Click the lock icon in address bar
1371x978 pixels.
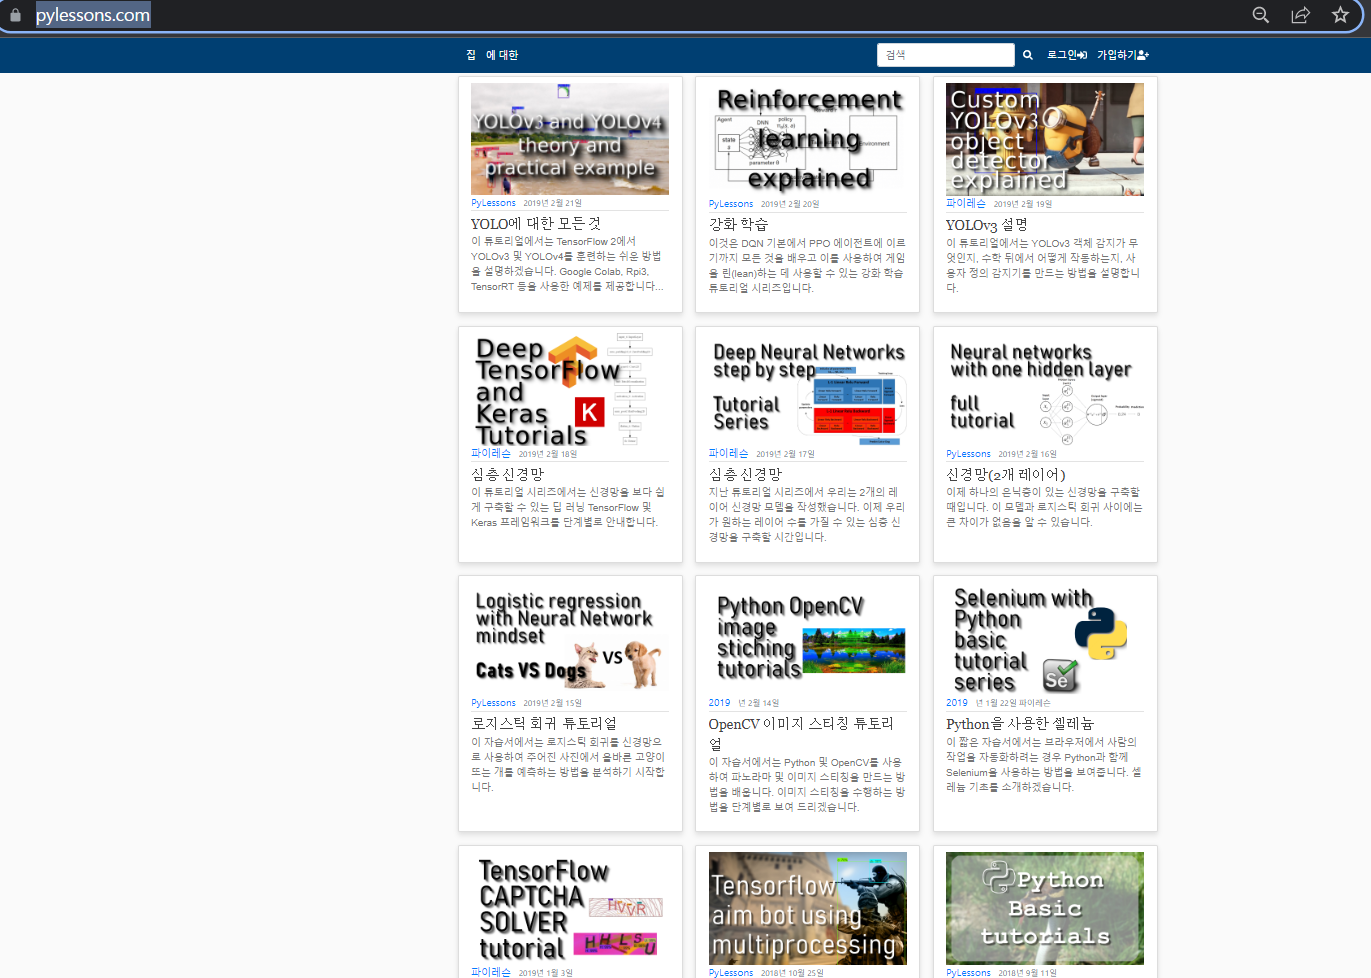click(x=15, y=15)
